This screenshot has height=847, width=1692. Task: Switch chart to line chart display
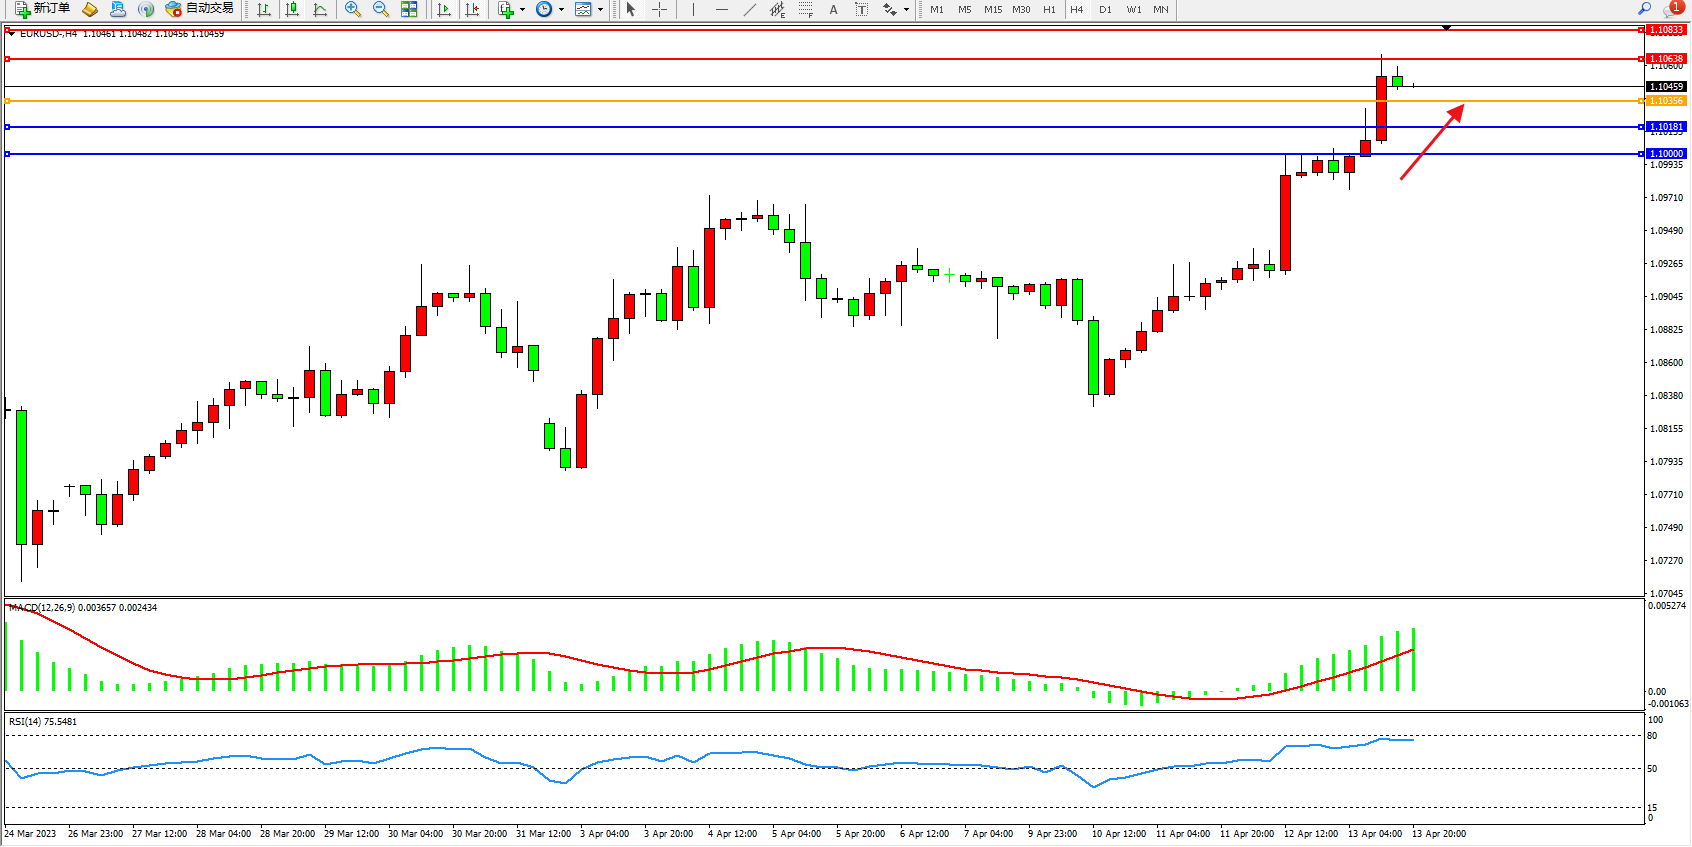320,9
